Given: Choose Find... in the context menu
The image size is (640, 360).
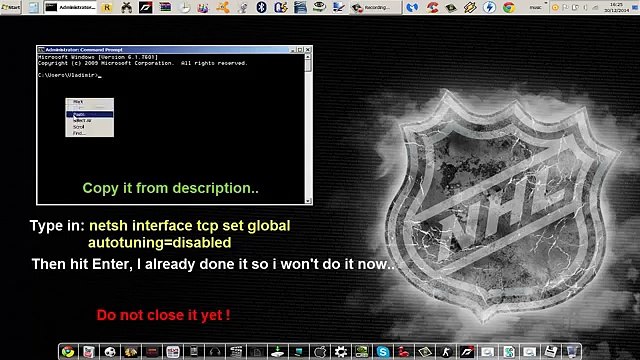Looking at the screenshot, I should pyautogui.click(x=89, y=133).
